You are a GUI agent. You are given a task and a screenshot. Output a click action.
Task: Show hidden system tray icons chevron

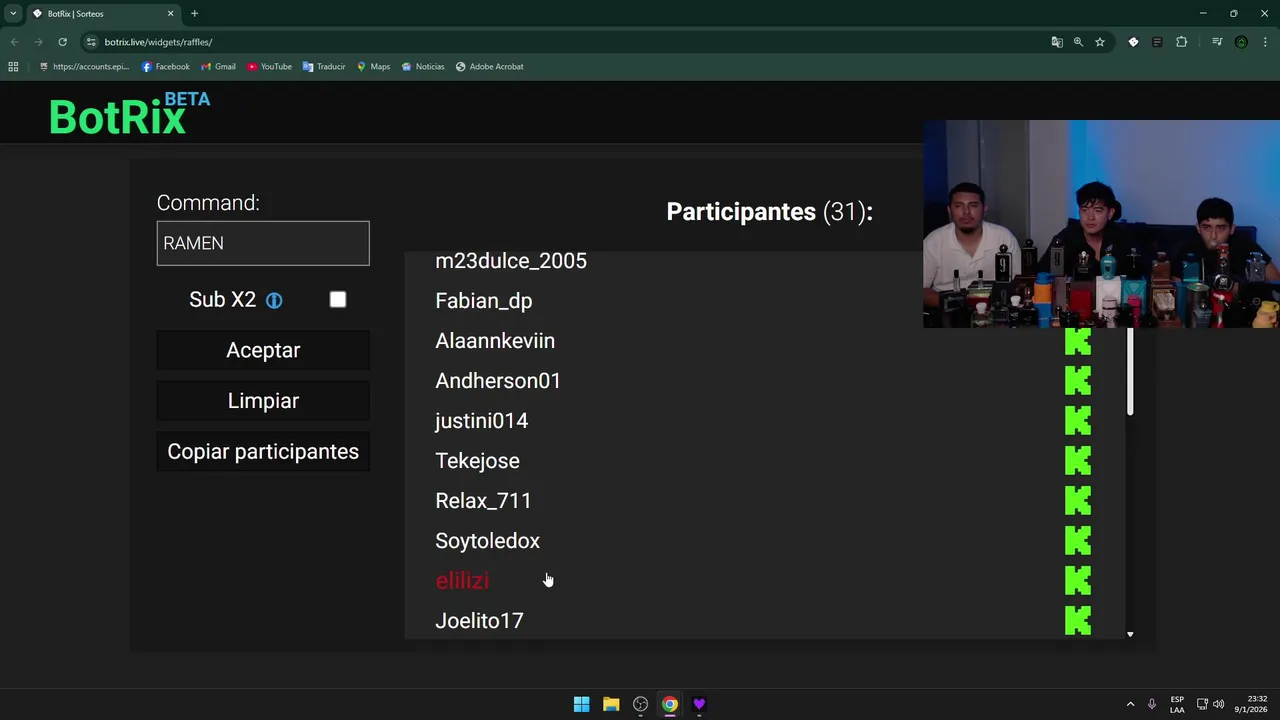[x=1130, y=704]
